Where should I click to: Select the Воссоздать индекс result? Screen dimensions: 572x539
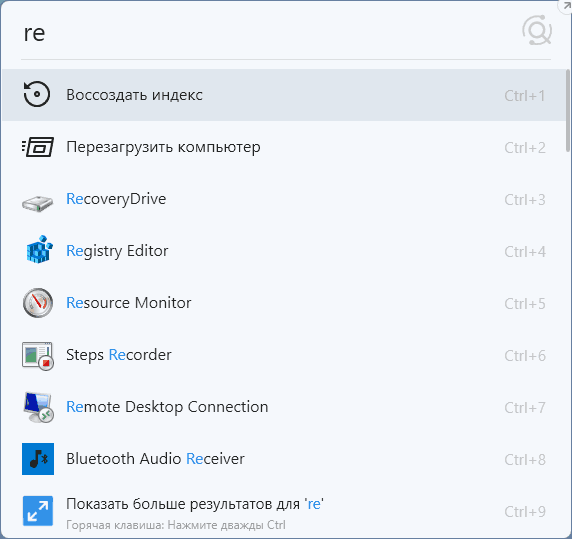pos(284,95)
